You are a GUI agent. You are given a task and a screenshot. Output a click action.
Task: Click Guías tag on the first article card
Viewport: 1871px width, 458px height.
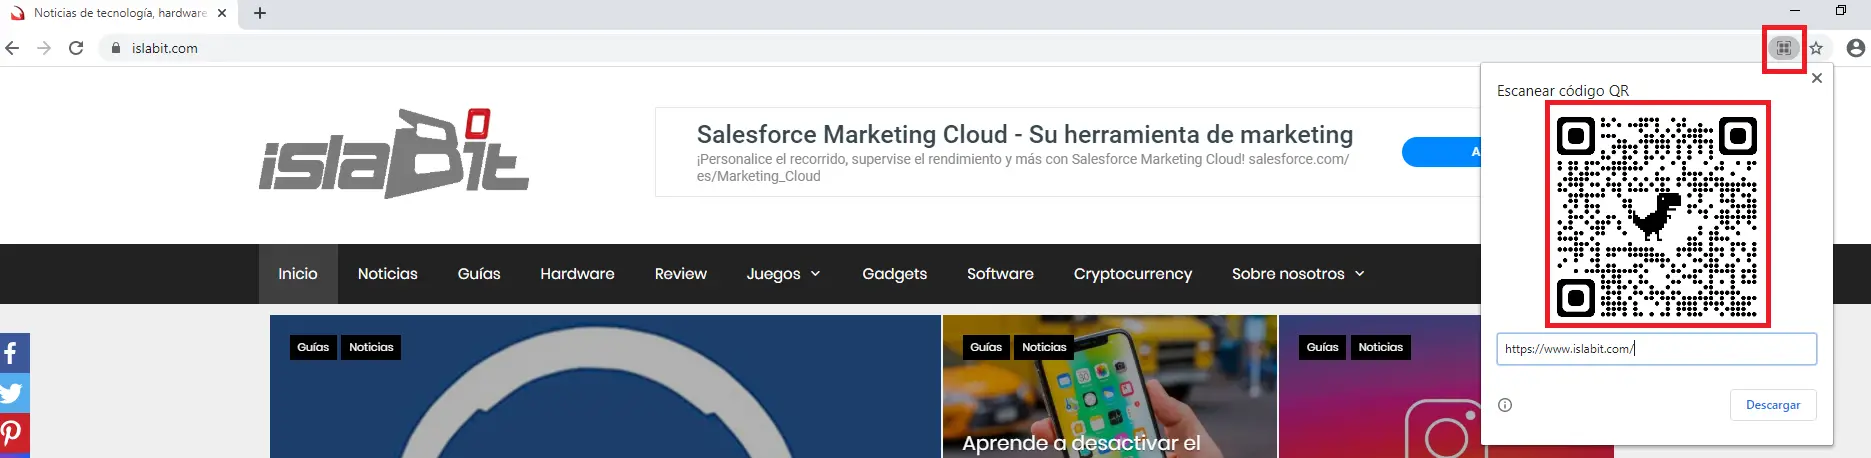point(313,347)
